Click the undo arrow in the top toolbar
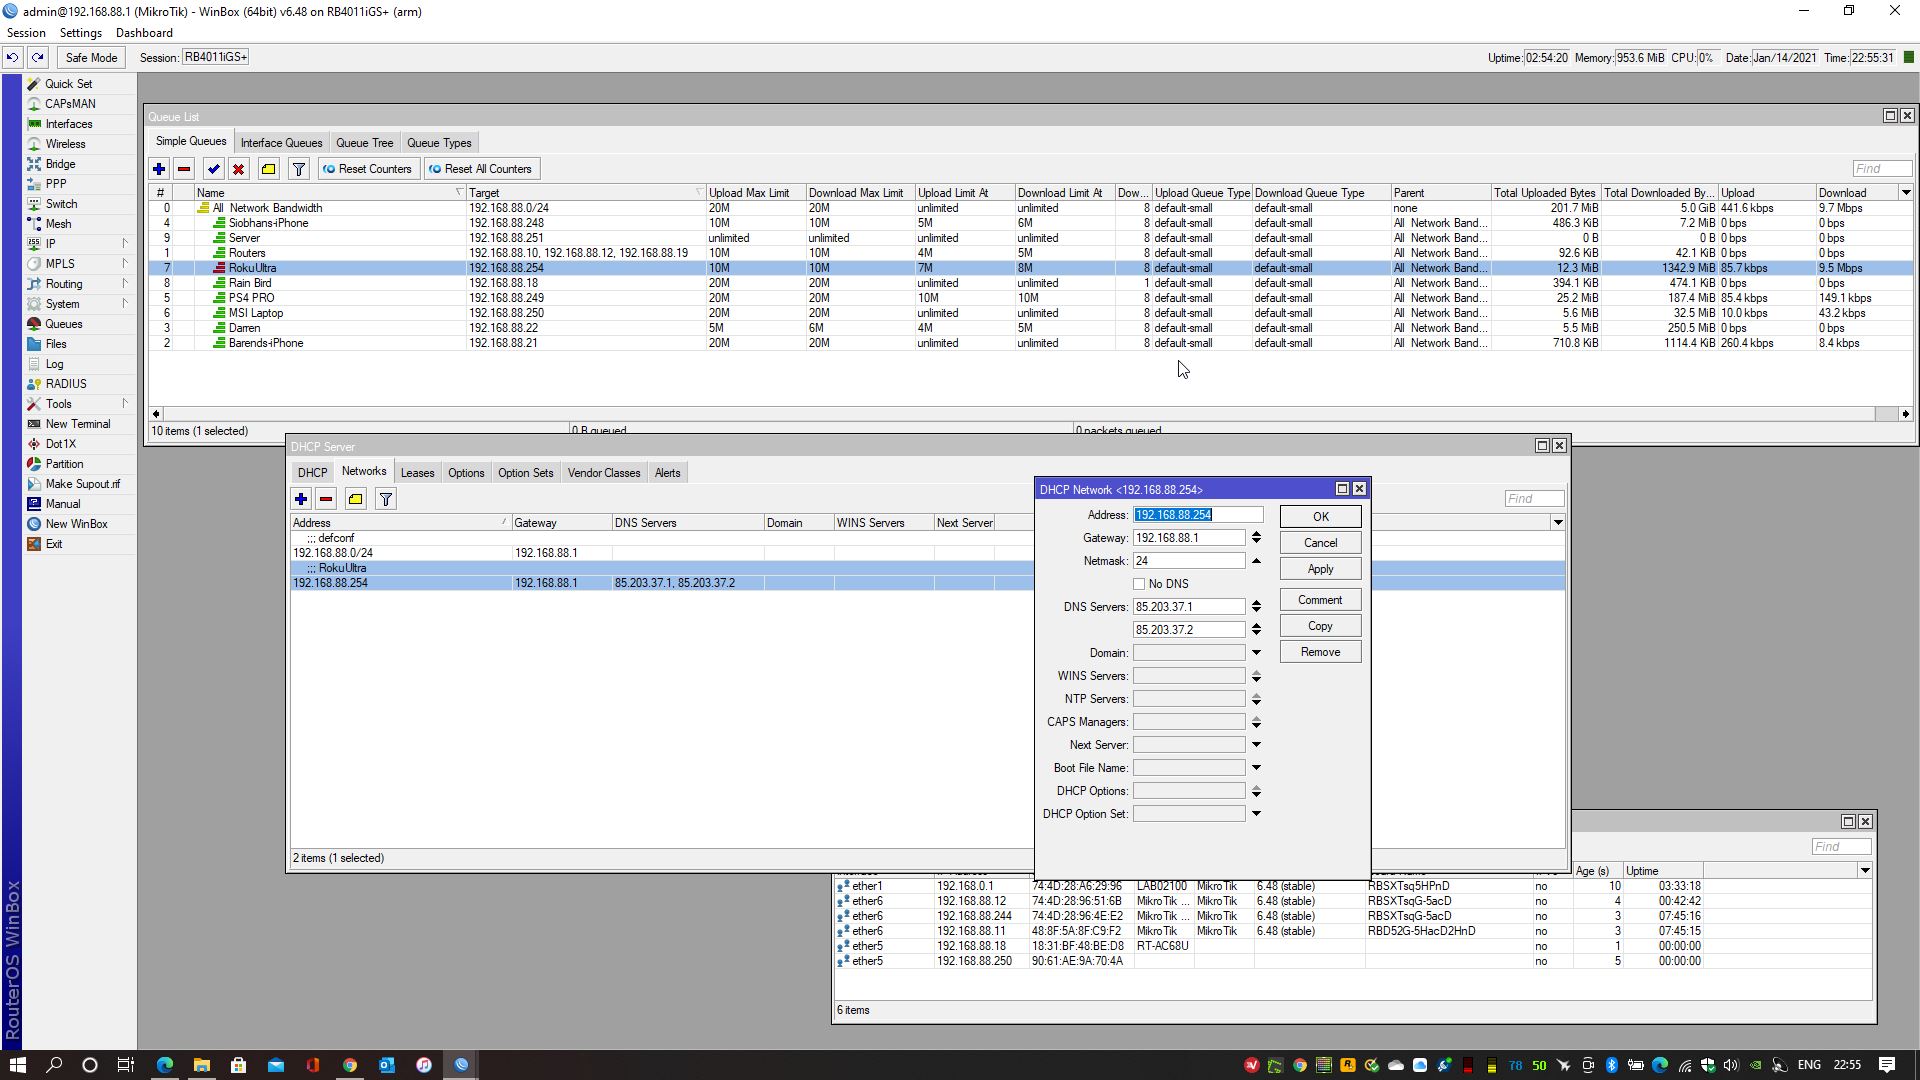Viewport: 1920px width, 1080px height. click(x=12, y=58)
